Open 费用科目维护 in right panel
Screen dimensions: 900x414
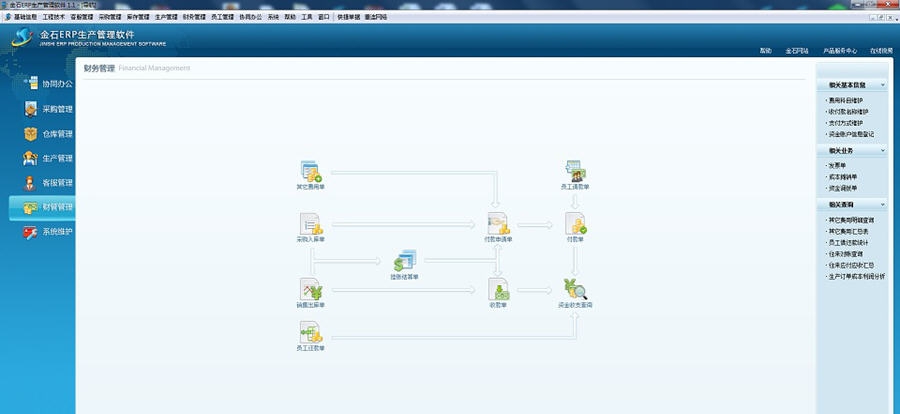click(x=845, y=100)
